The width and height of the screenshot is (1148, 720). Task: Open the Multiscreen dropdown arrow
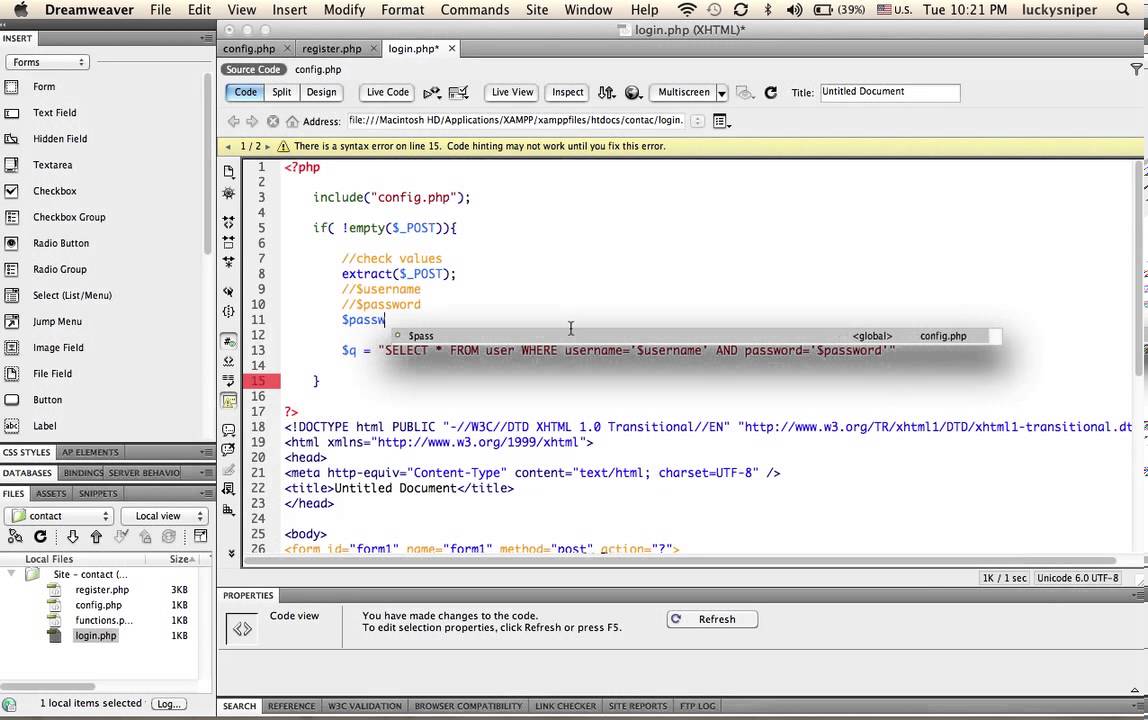(722, 93)
